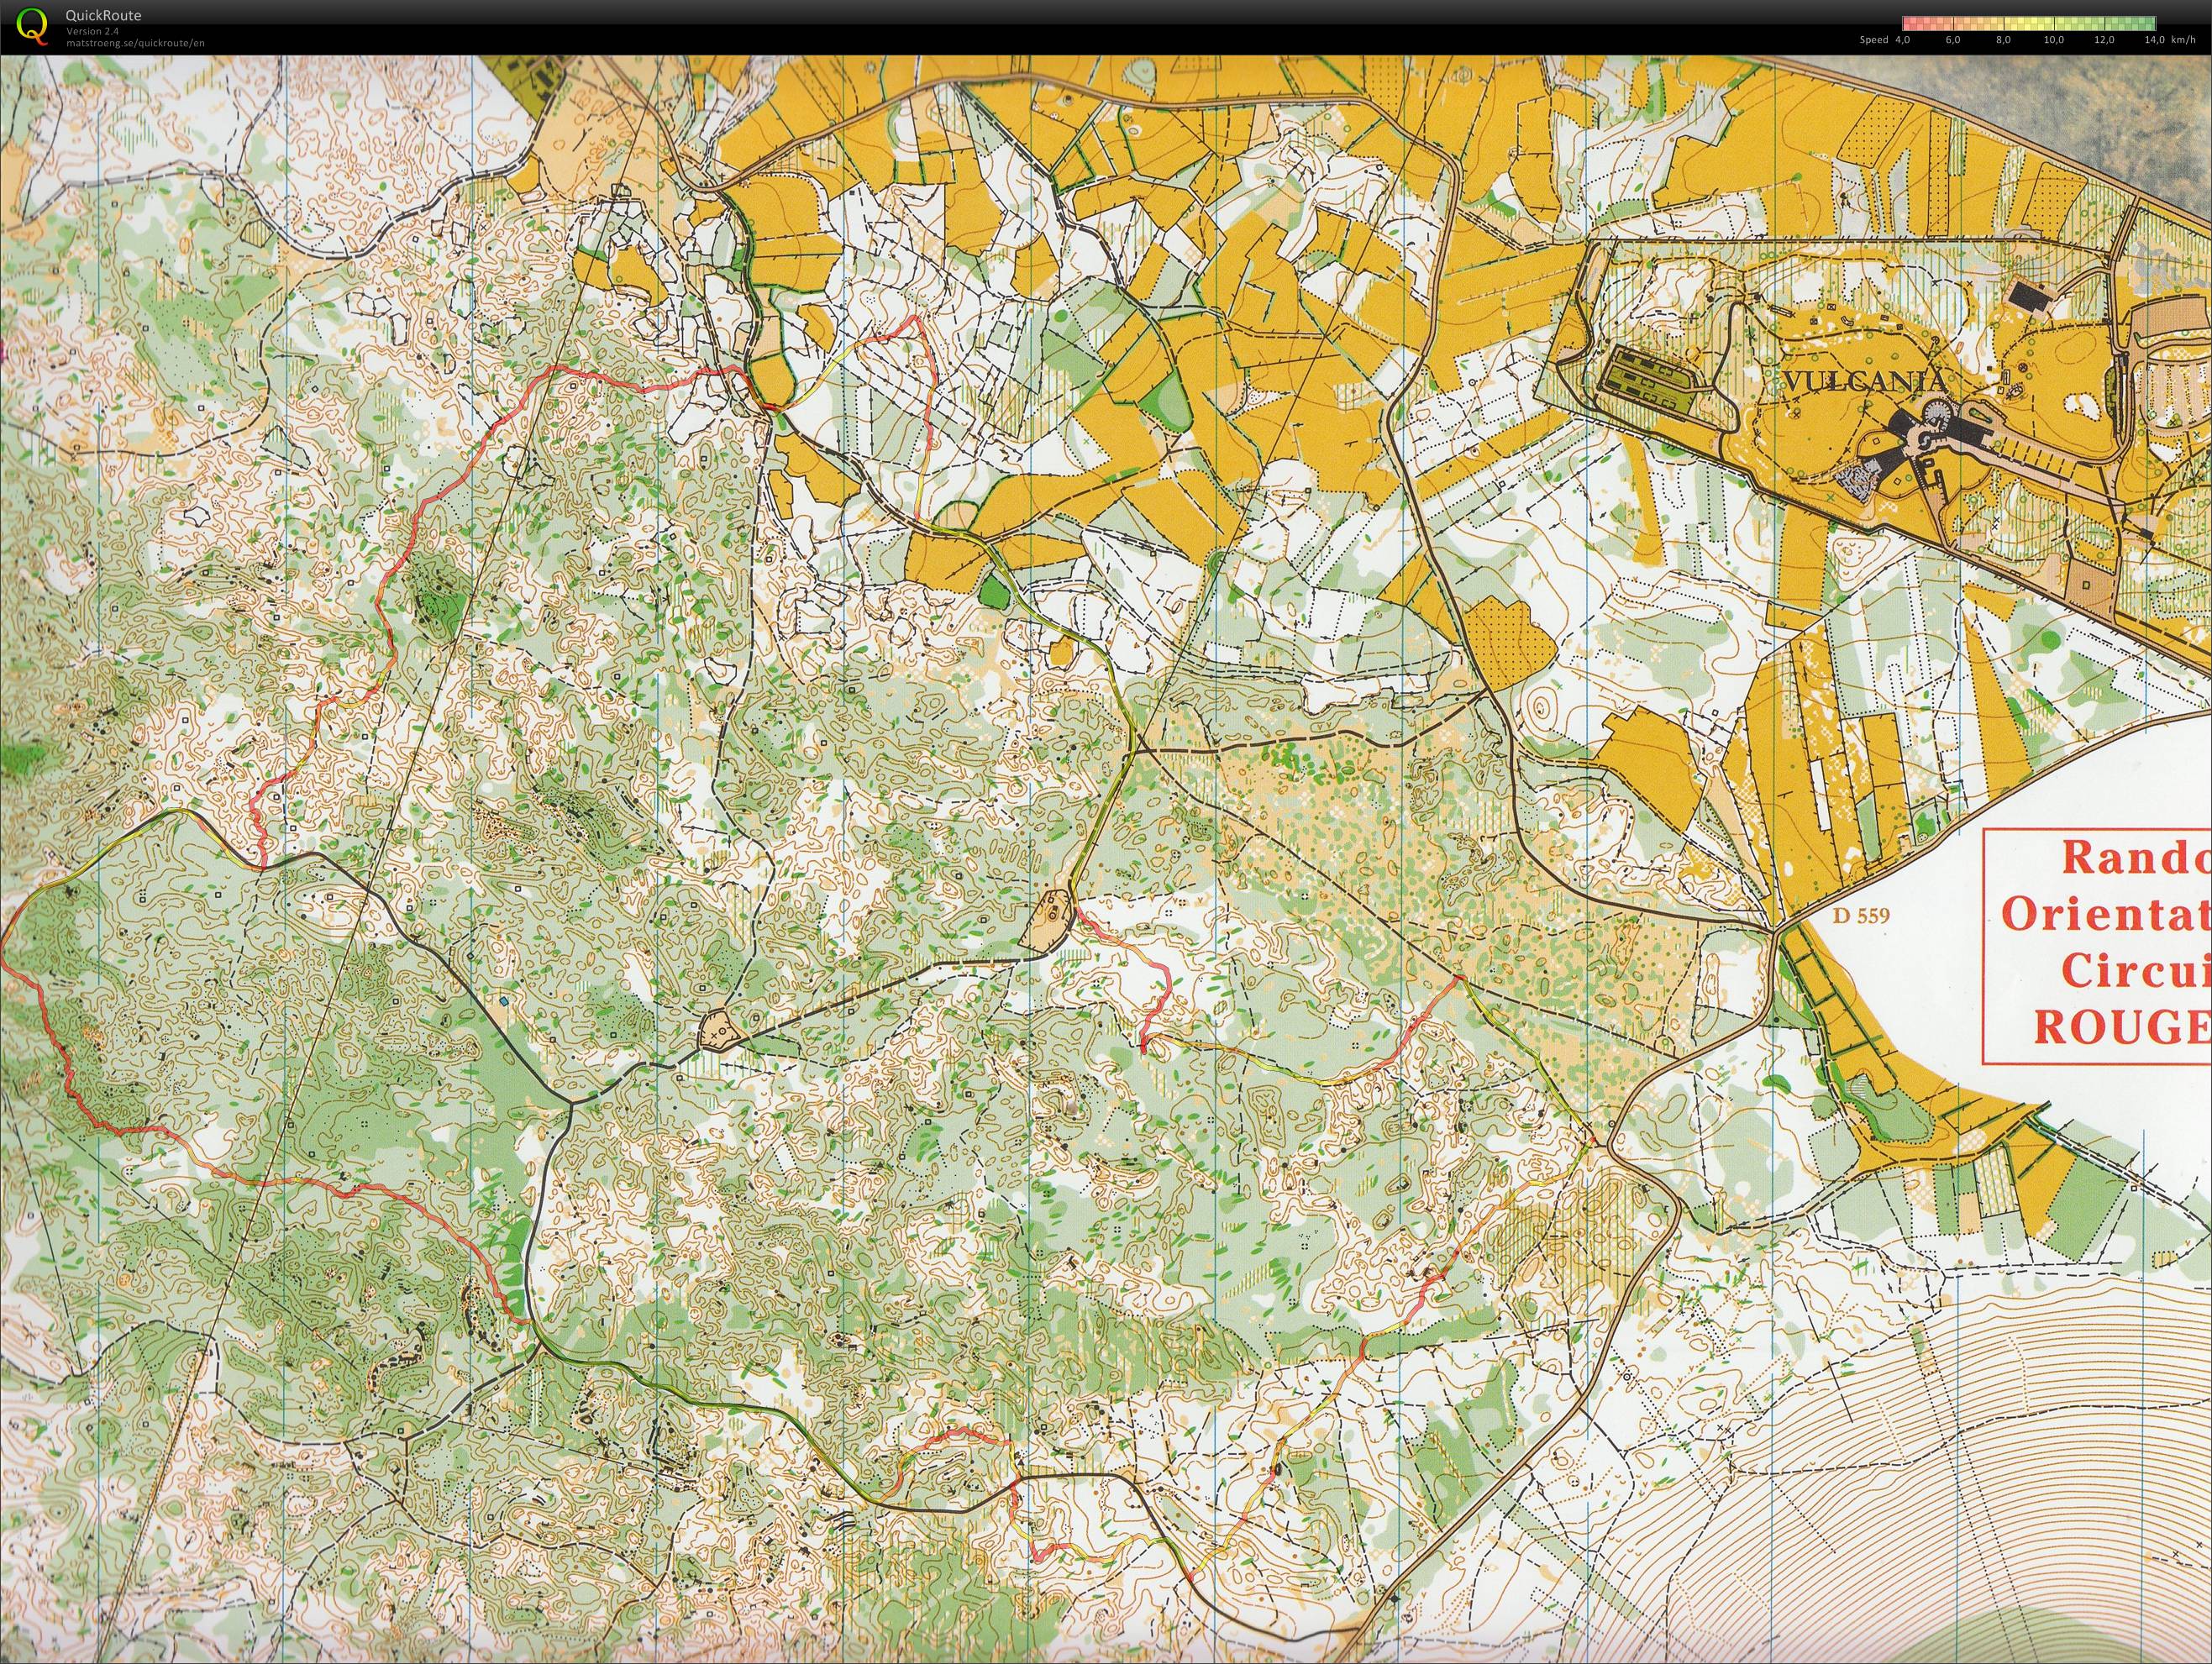Click the 10,0 speed scale value
Viewport: 2212px width, 1664px height.
(2054, 40)
